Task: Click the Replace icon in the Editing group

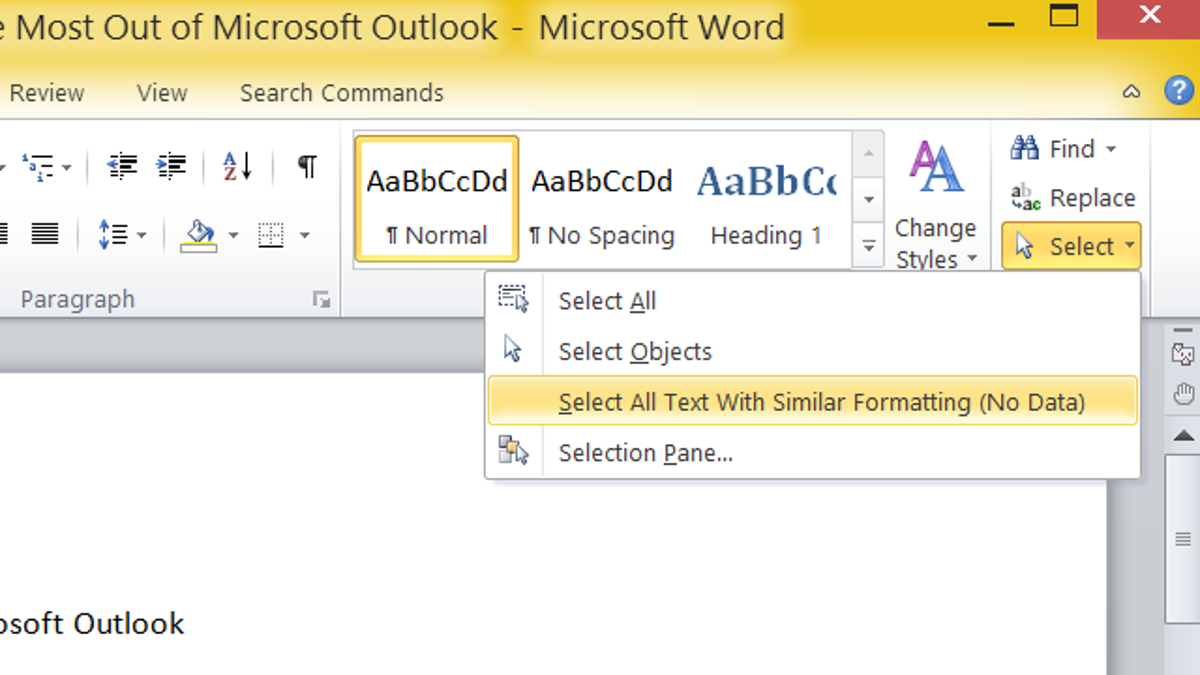Action: [1025, 197]
